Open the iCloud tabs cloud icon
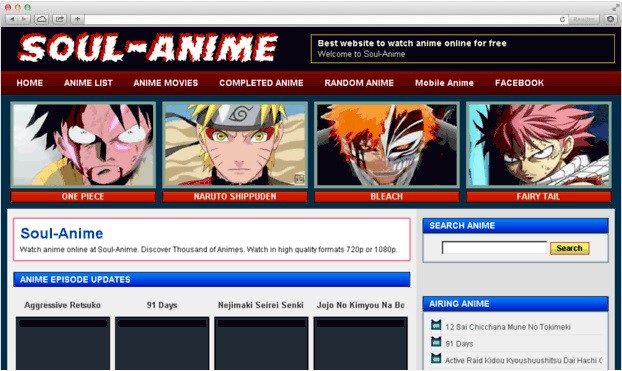 point(41,19)
